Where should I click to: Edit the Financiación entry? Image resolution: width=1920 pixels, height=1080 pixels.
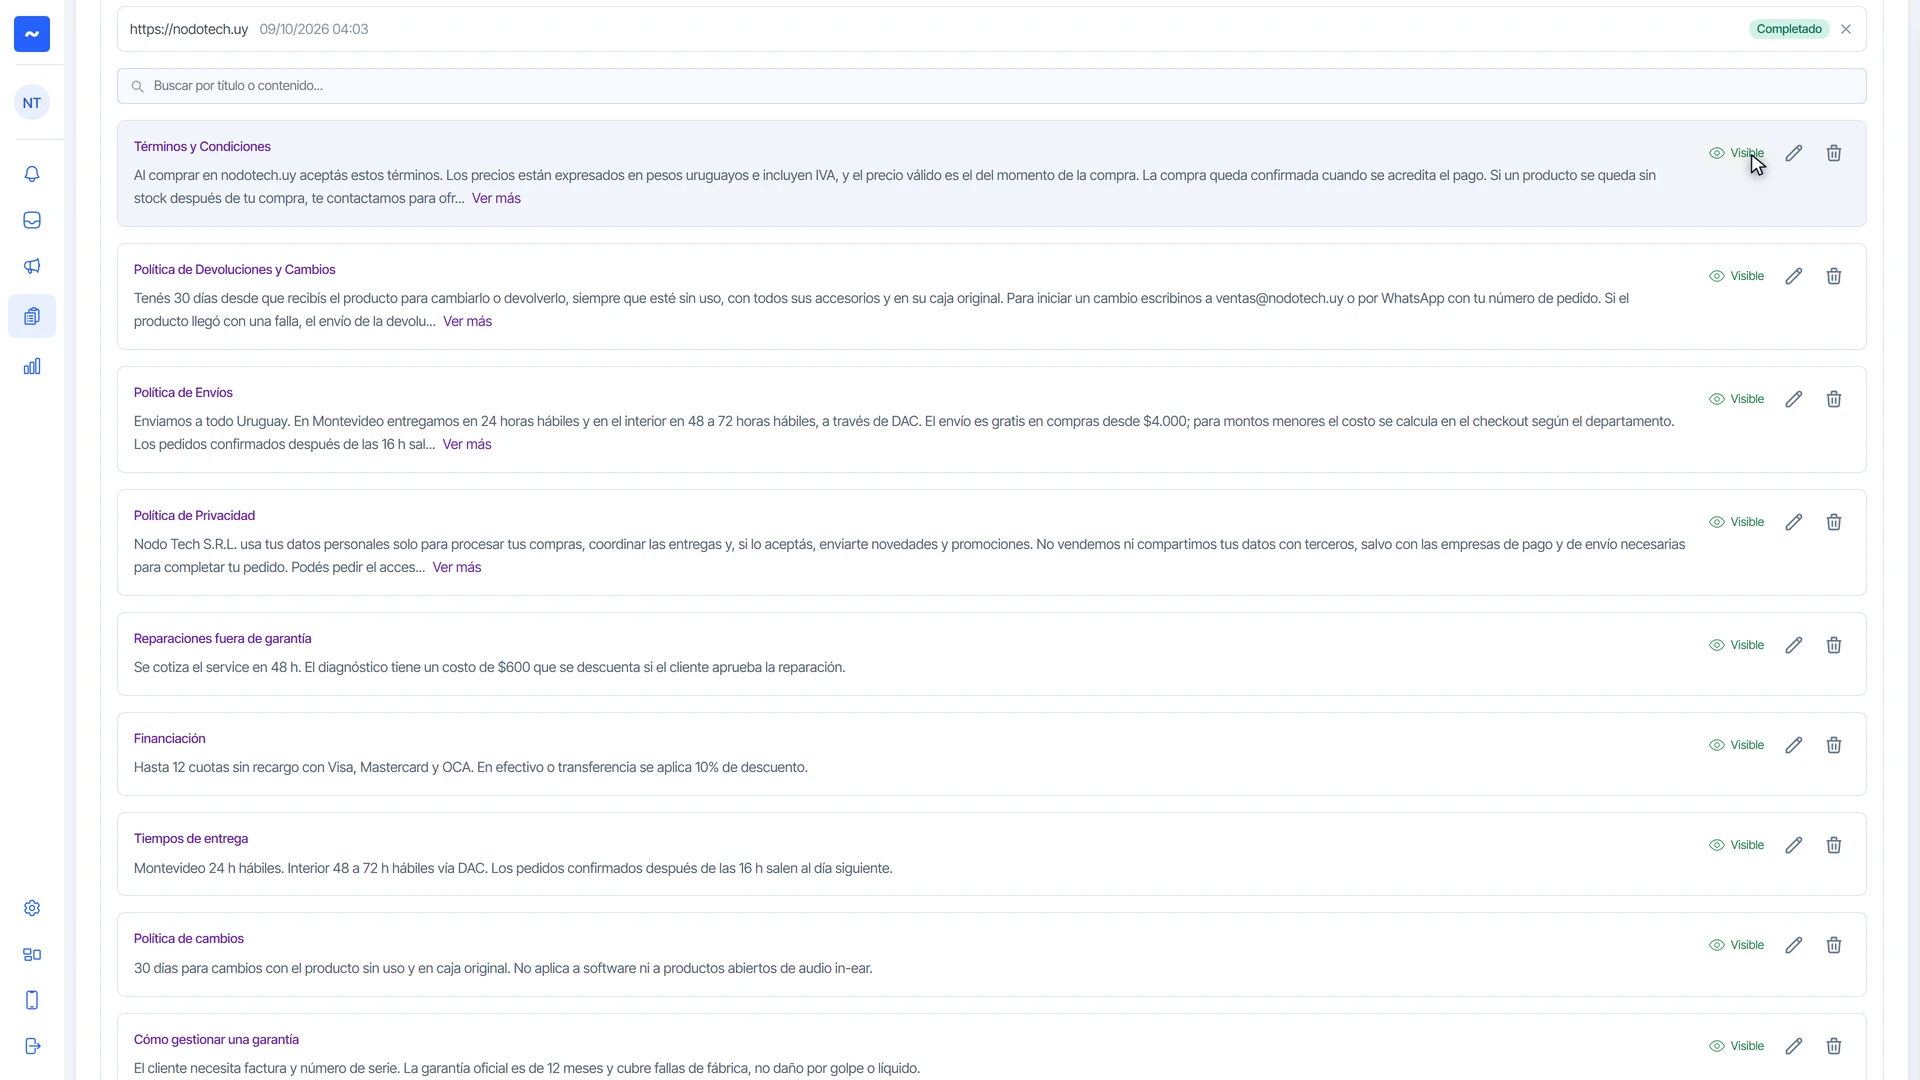1794,745
